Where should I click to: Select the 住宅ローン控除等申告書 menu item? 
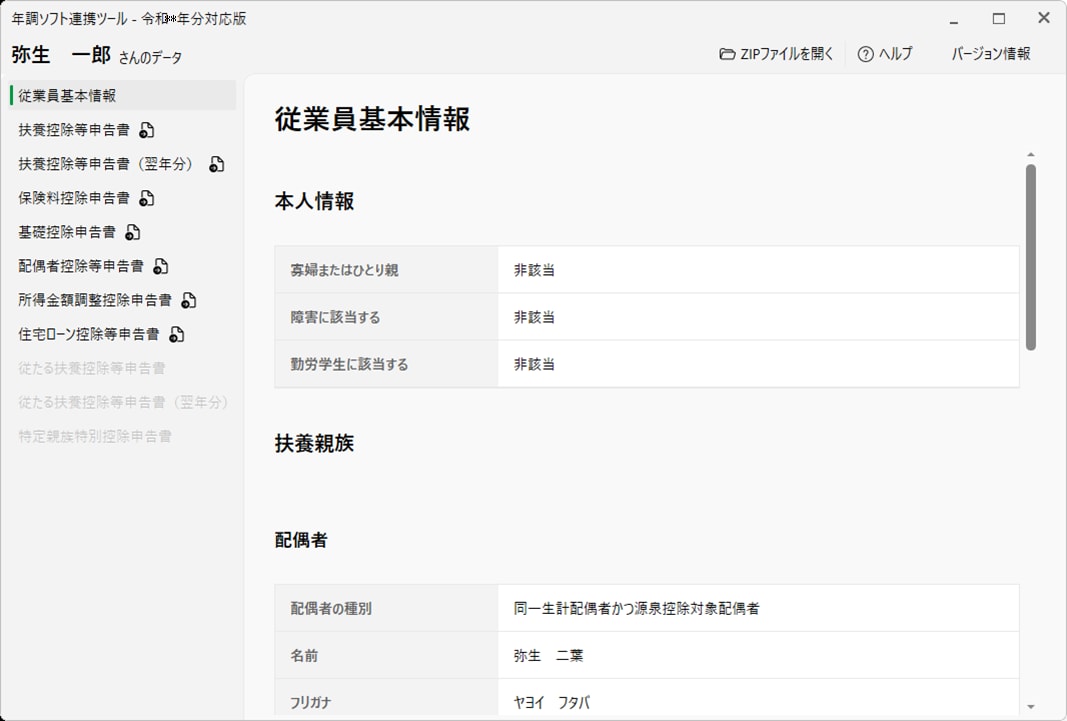88,334
